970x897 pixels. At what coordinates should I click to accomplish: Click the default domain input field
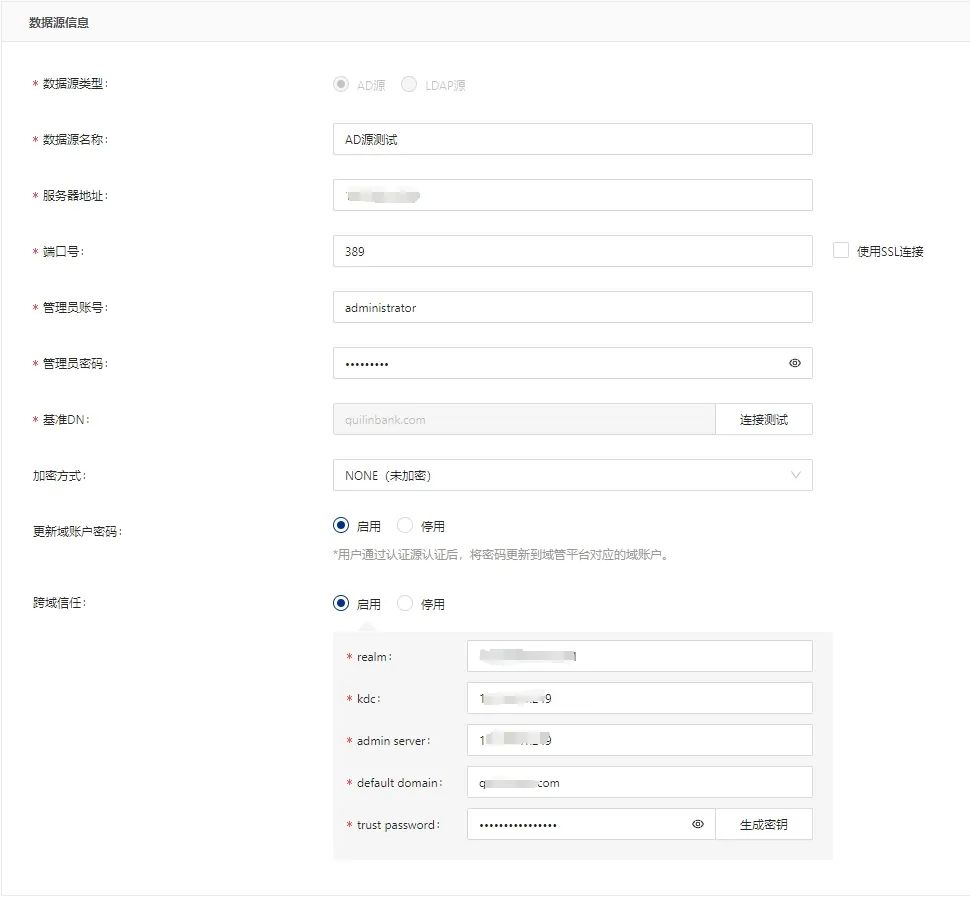(x=640, y=782)
